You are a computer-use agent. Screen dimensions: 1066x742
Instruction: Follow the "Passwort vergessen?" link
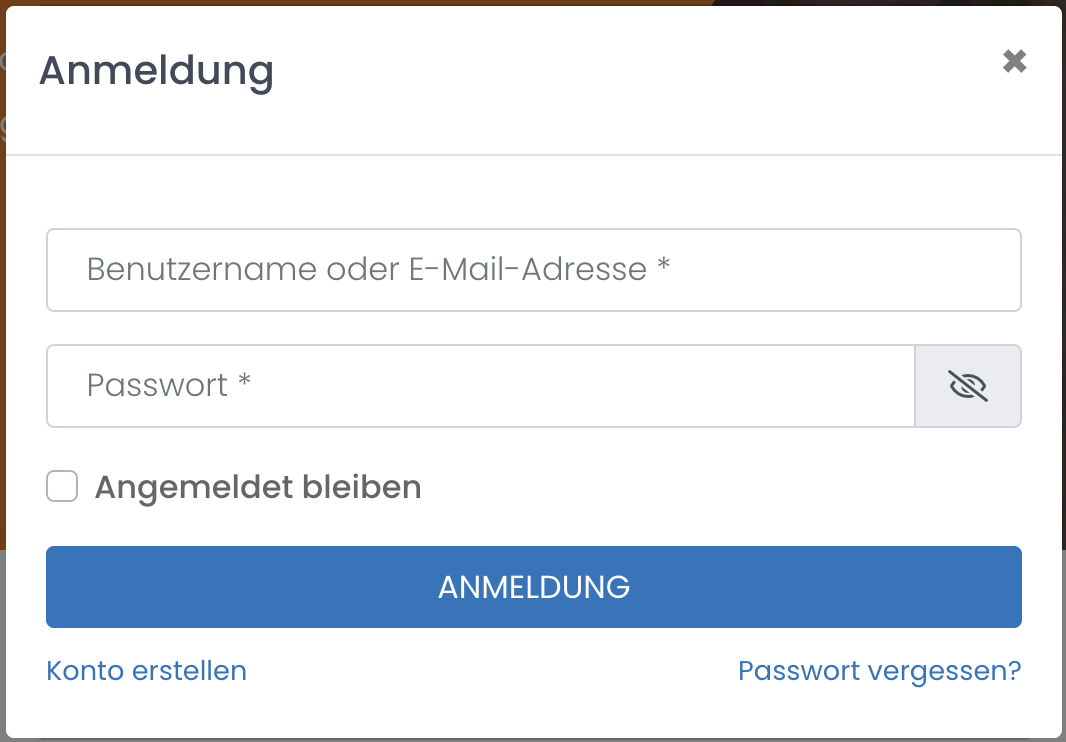[x=879, y=670]
